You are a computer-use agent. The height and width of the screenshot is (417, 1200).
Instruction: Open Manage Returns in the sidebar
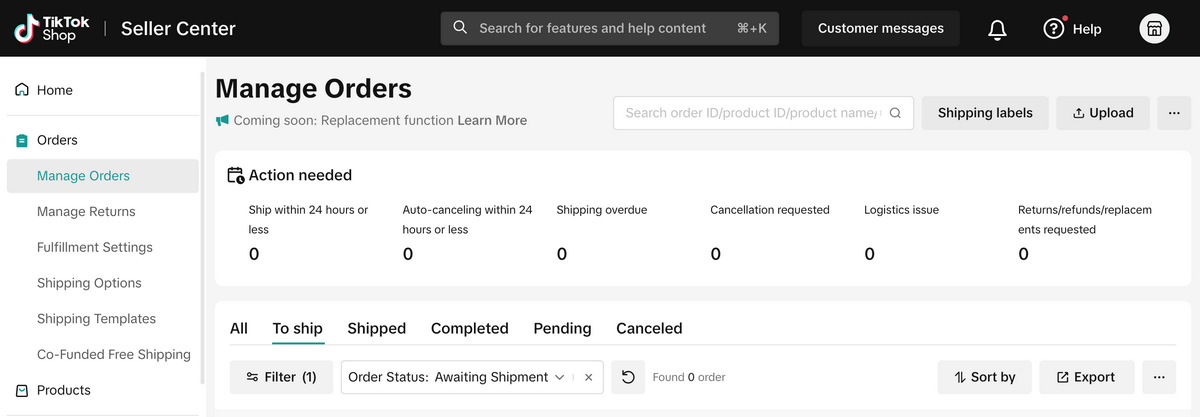point(86,212)
